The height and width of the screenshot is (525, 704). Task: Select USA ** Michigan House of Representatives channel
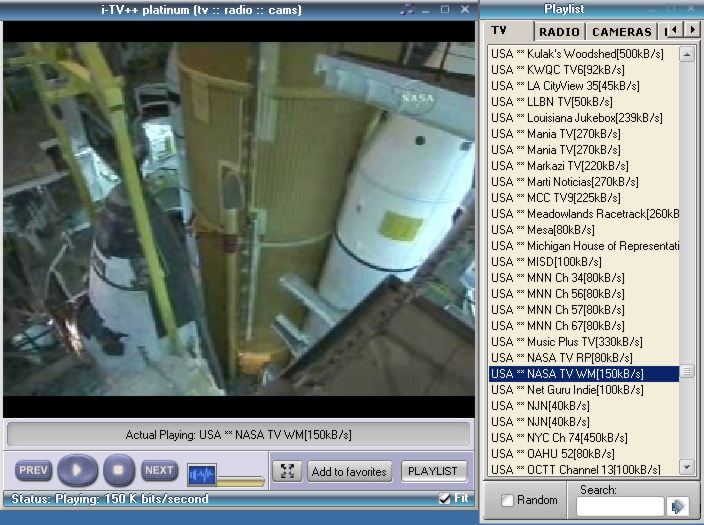point(584,246)
